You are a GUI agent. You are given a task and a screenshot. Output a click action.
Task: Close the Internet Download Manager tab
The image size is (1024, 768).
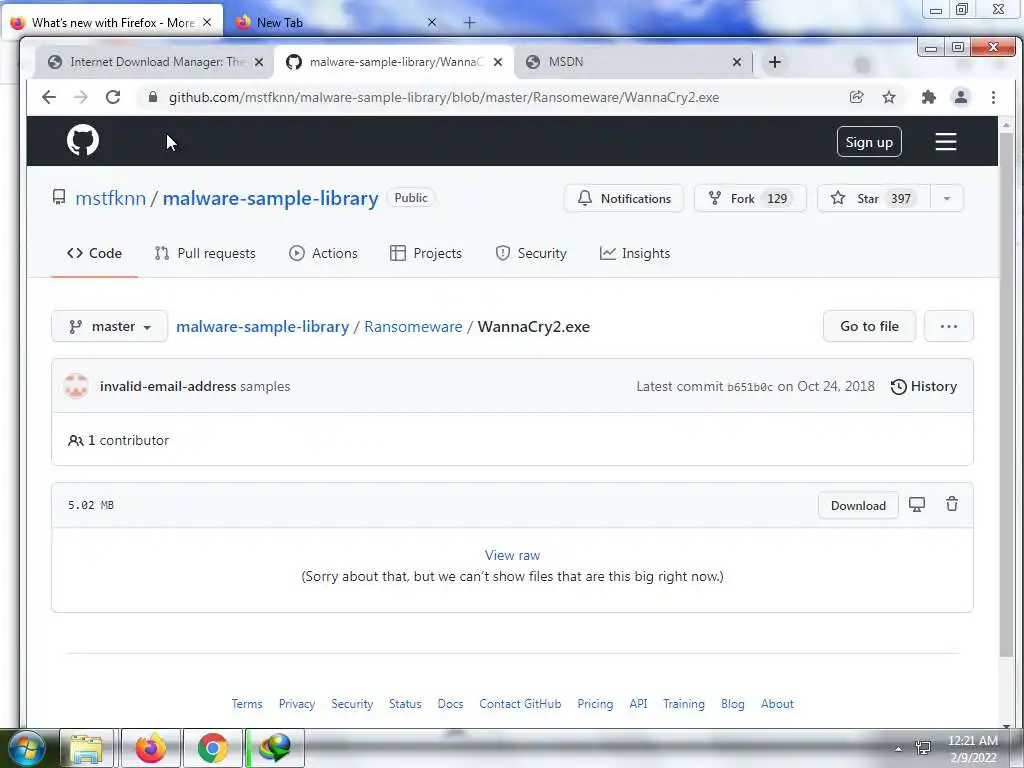pyautogui.click(x=259, y=62)
